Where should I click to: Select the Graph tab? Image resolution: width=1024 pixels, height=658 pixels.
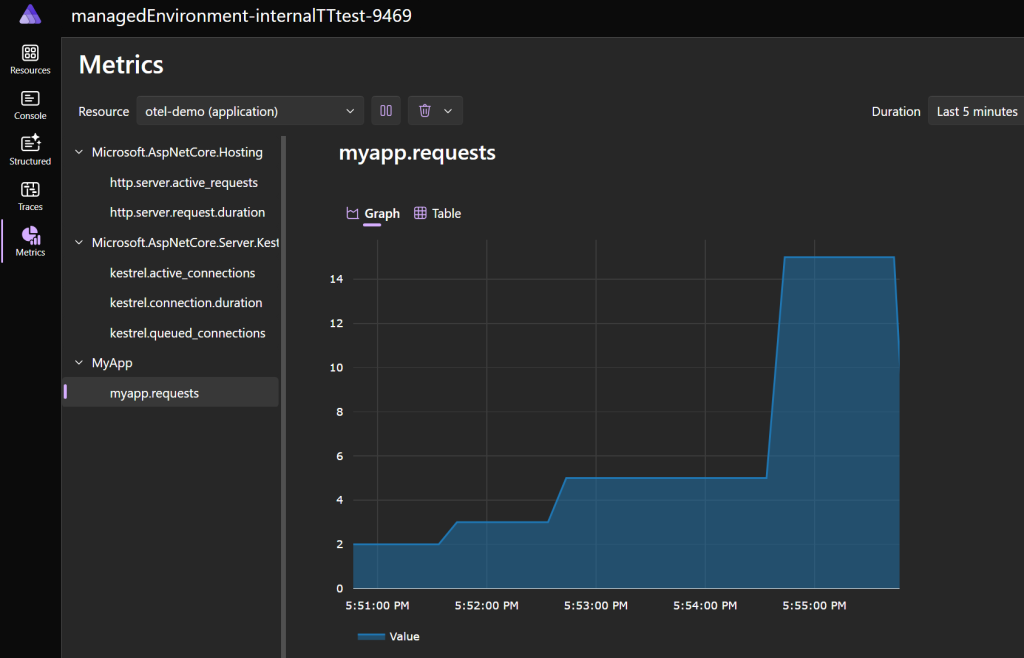pyautogui.click(x=372, y=213)
